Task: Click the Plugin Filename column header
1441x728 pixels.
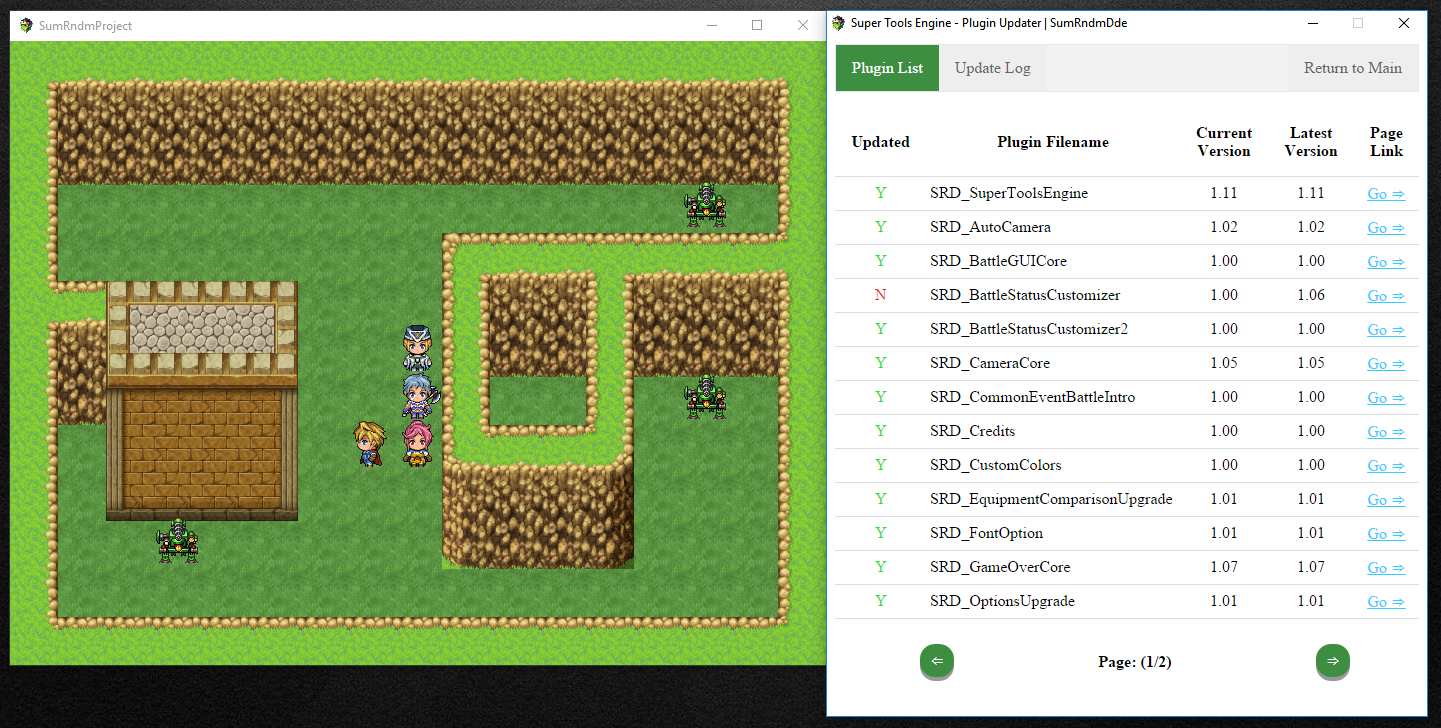Action: pyautogui.click(x=1053, y=142)
